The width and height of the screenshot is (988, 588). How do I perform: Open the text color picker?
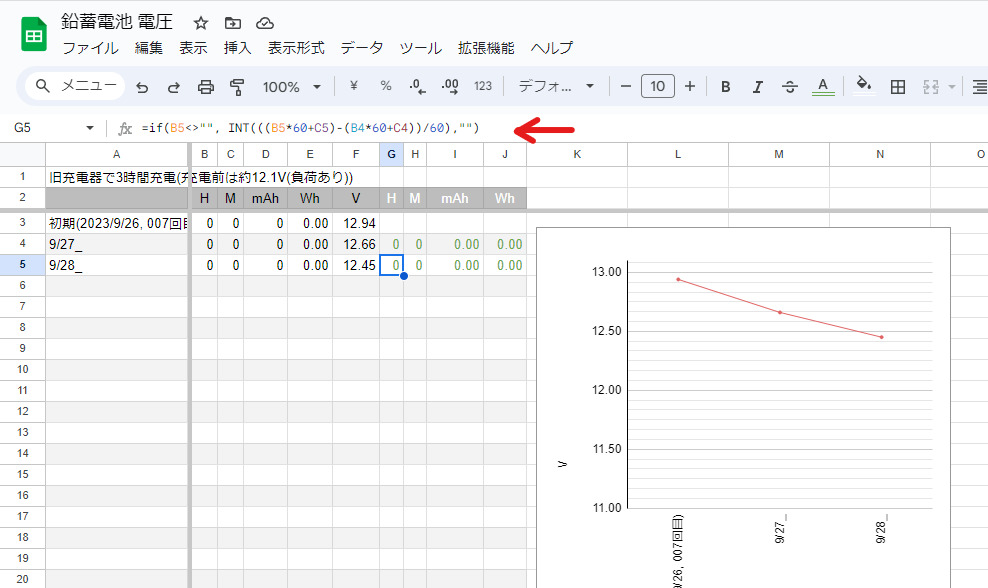pyautogui.click(x=823, y=87)
